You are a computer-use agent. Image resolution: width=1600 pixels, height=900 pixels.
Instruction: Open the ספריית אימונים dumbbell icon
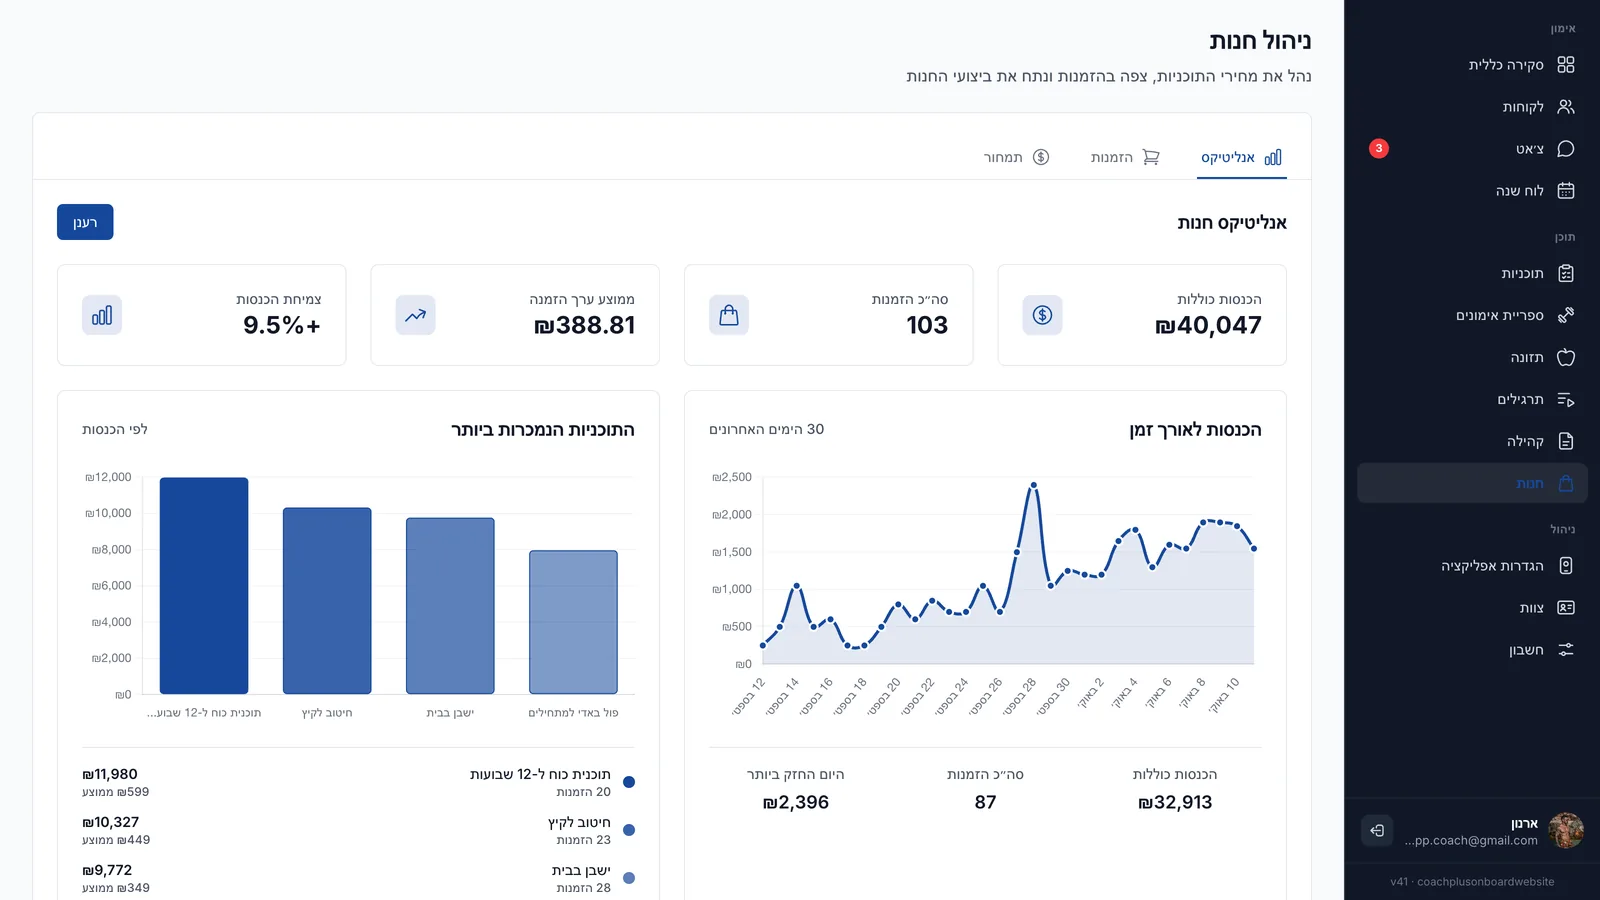point(1566,316)
